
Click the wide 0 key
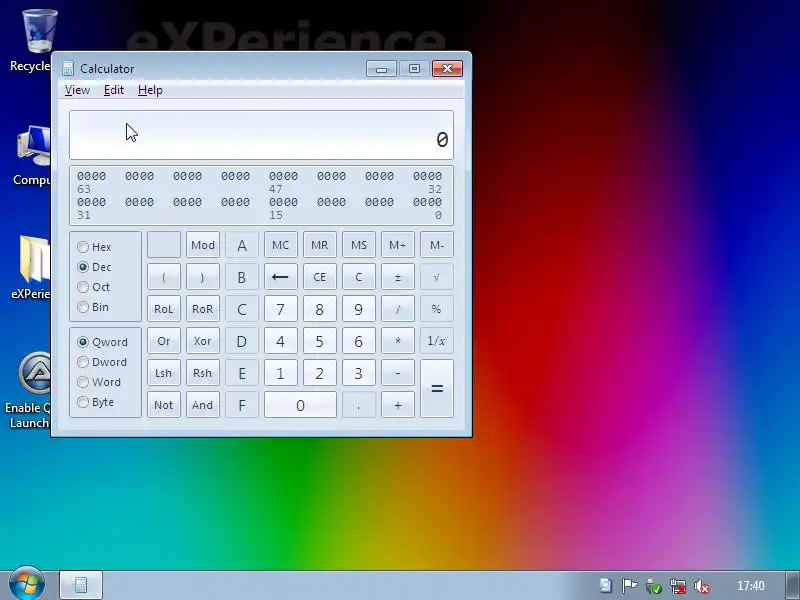pos(301,405)
